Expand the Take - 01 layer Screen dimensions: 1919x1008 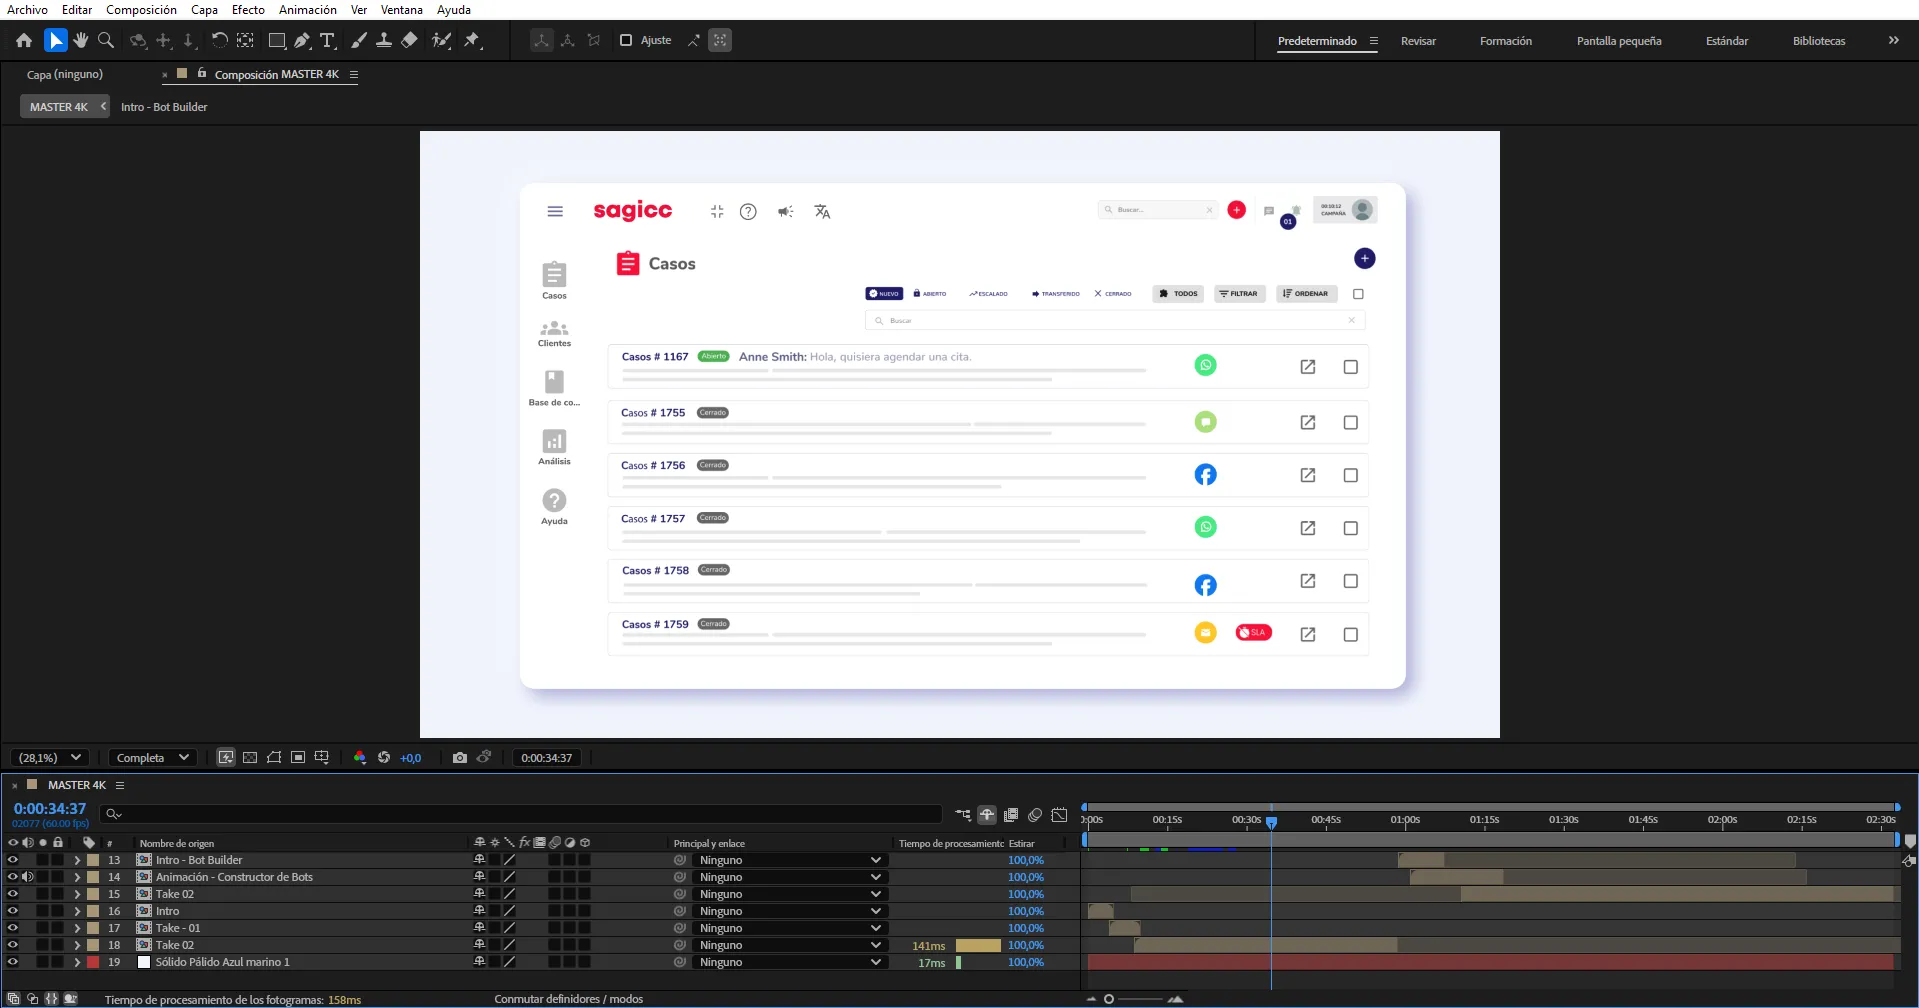(77, 928)
